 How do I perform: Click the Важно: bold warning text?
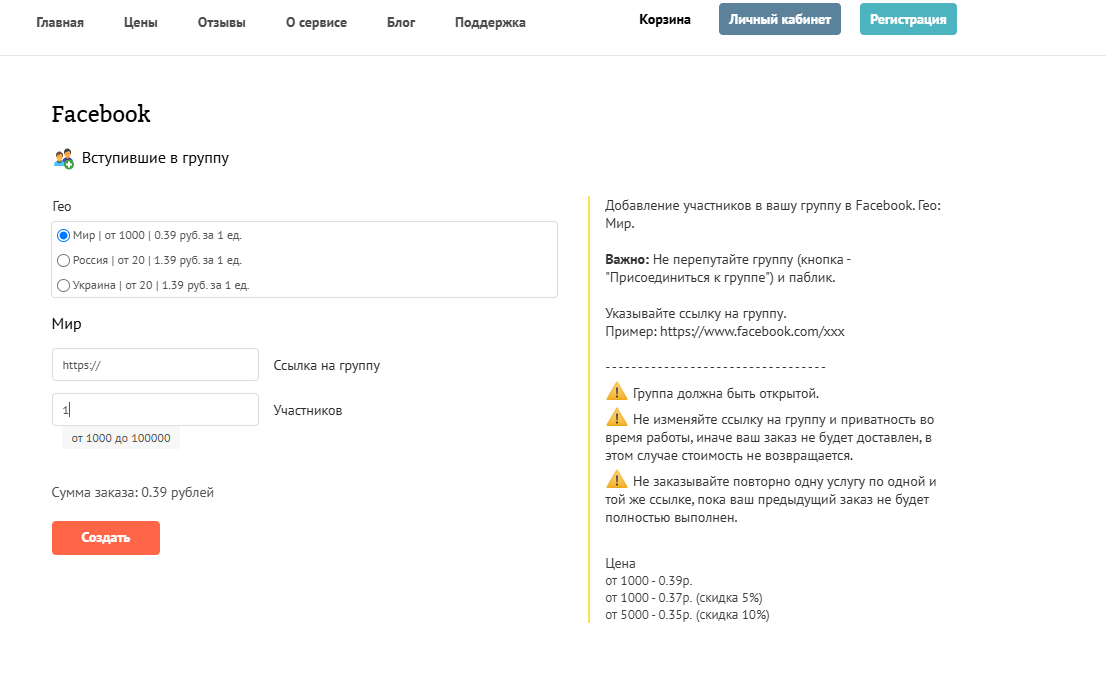[x=627, y=259]
